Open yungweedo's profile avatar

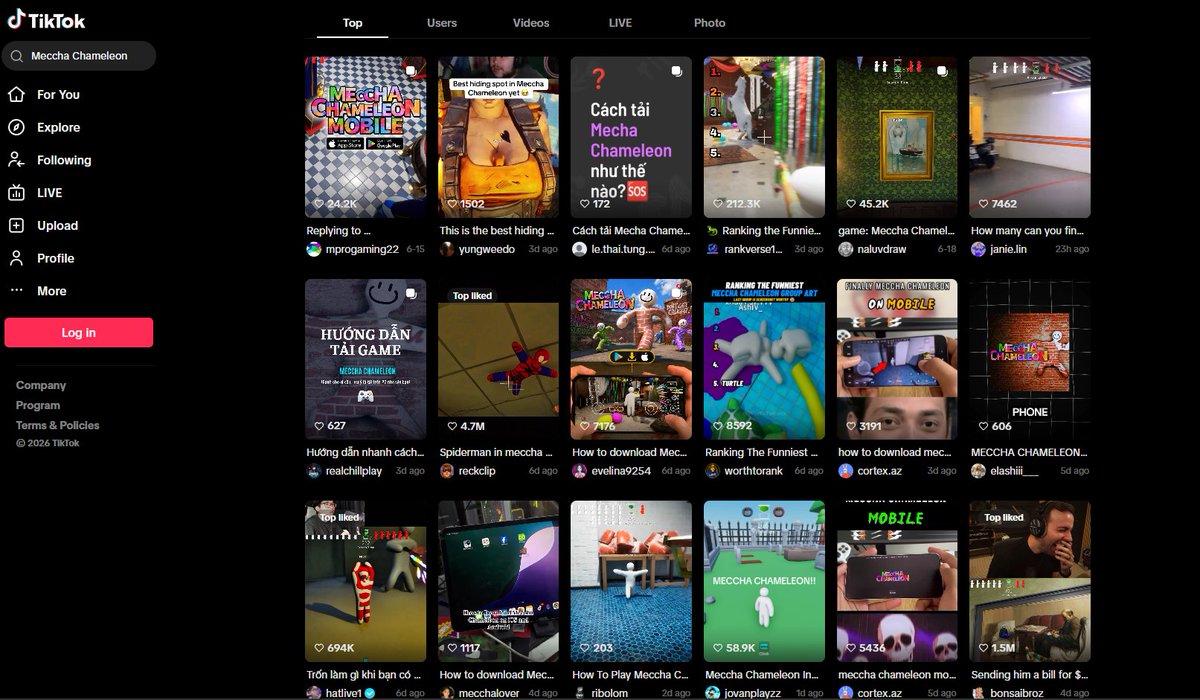(x=447, y=249)
